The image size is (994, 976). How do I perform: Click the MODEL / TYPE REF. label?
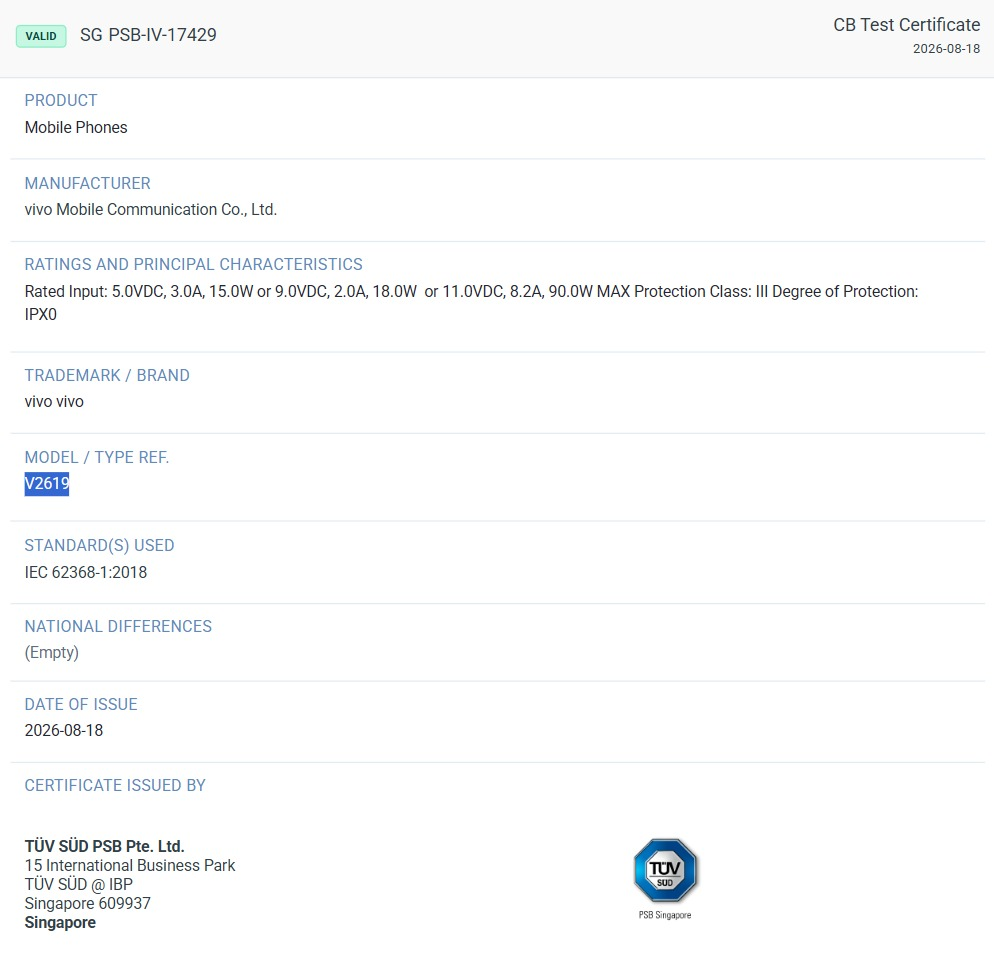pyautogui.click(x=97, y=458)
